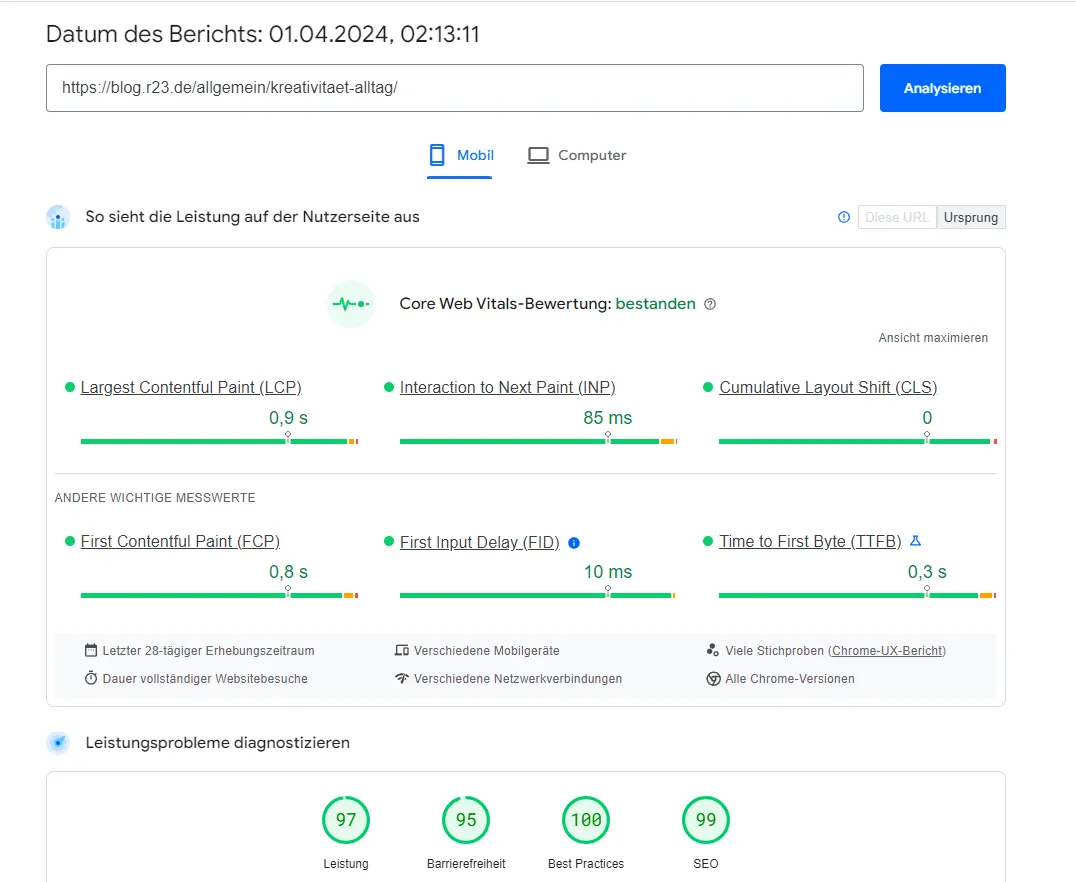Click the laptop computer icon

tap(538, 156)
